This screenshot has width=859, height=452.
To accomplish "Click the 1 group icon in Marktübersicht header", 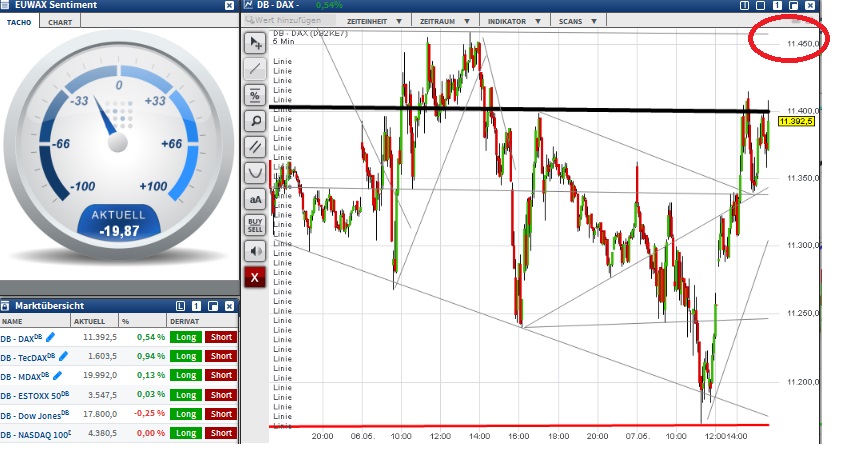I will coord(197,306).
